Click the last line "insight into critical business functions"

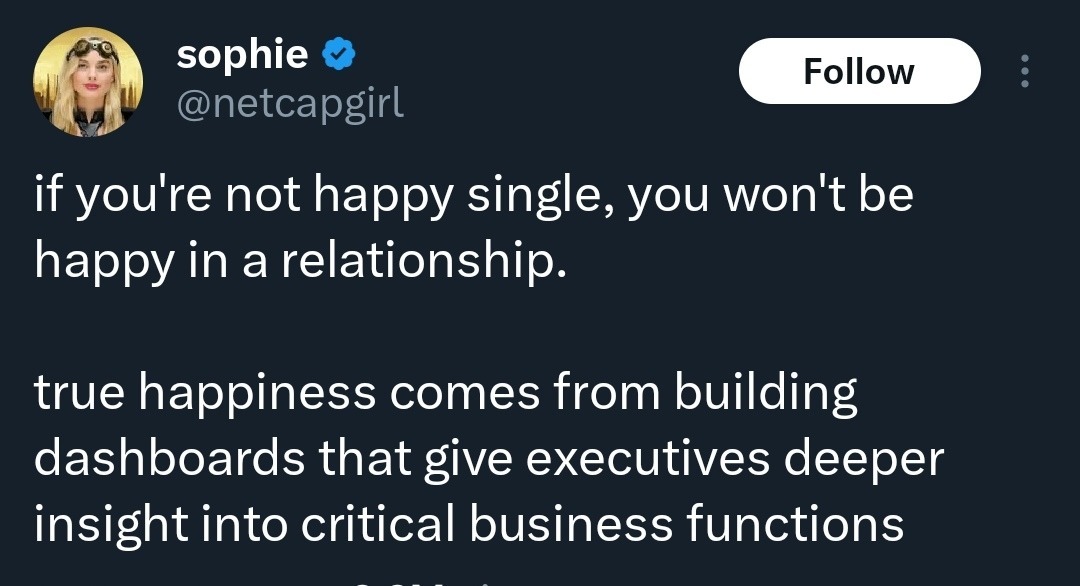pyautogui.click(x=468, y=524)
